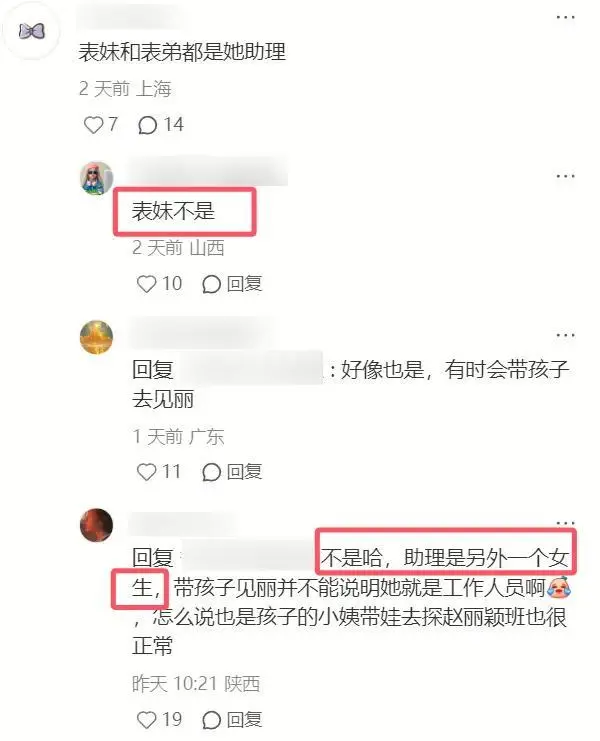Open the bow-tie avatar profile

(x=32, y=32)
